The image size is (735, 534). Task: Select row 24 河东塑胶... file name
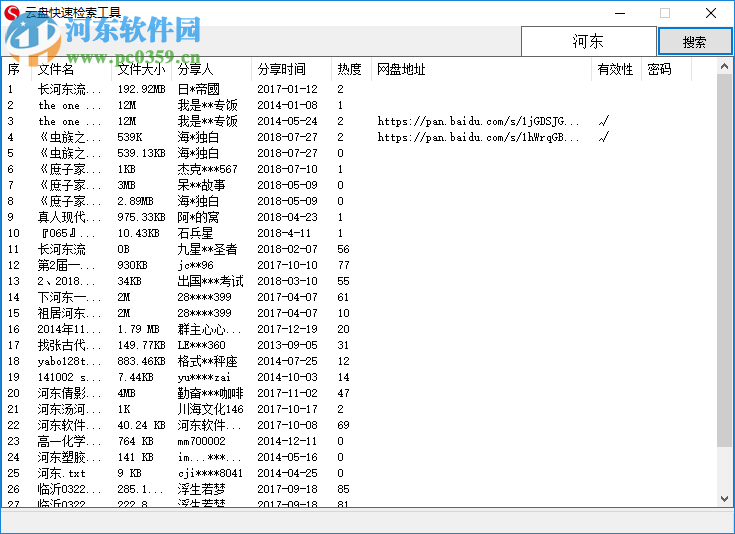[x=69, y=457]
